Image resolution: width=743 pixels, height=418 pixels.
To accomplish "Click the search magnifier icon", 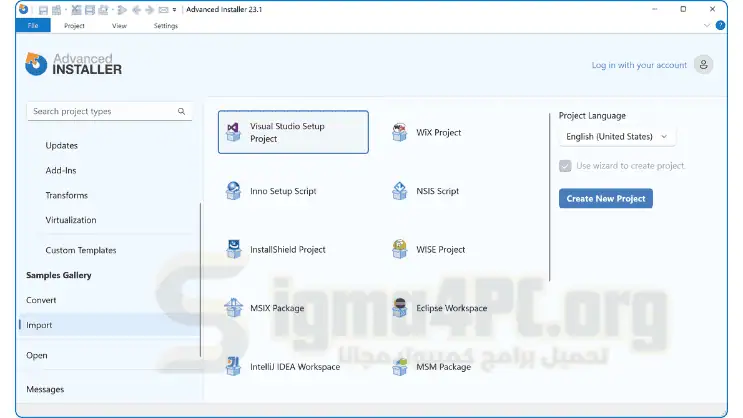I will [x=181, y=111].
